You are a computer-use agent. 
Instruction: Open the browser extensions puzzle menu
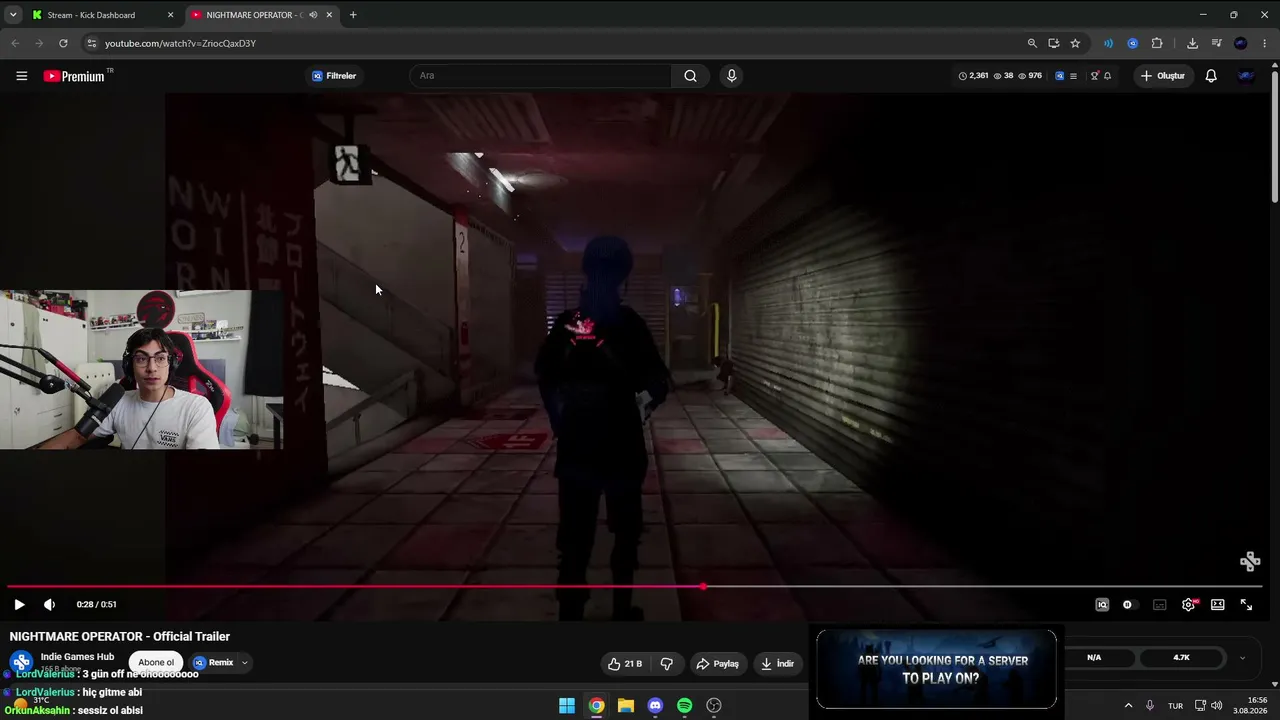point(1157,43)
